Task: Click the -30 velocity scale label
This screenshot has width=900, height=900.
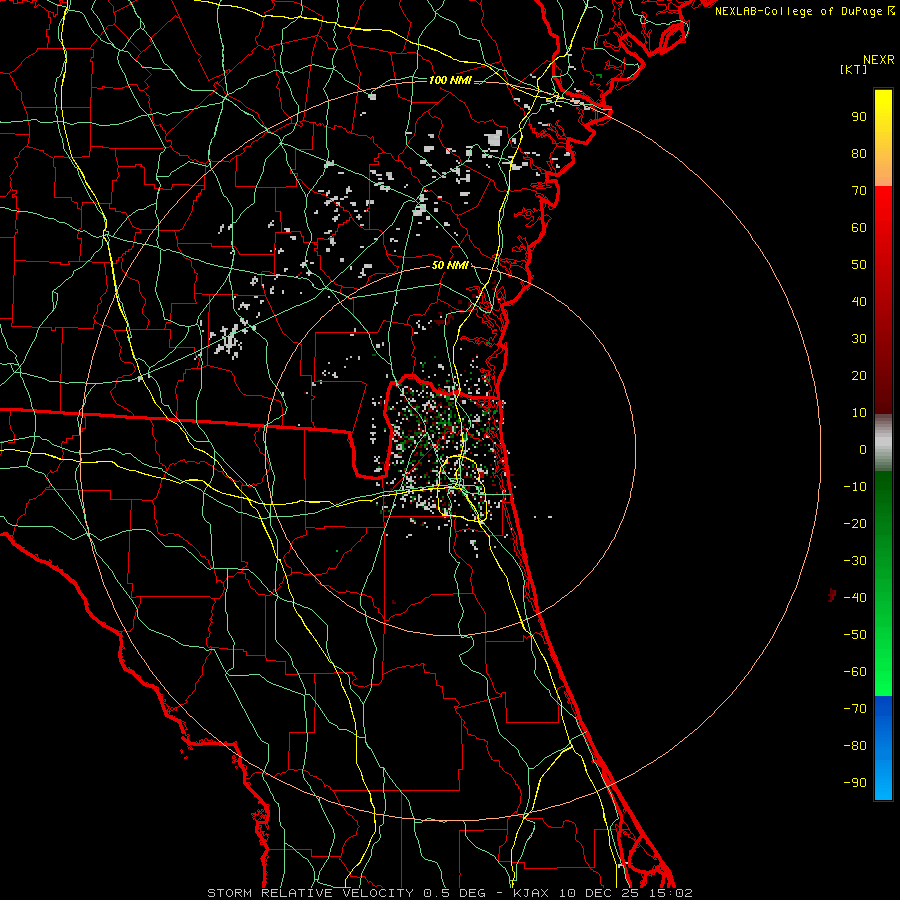Action: (855, 561)
